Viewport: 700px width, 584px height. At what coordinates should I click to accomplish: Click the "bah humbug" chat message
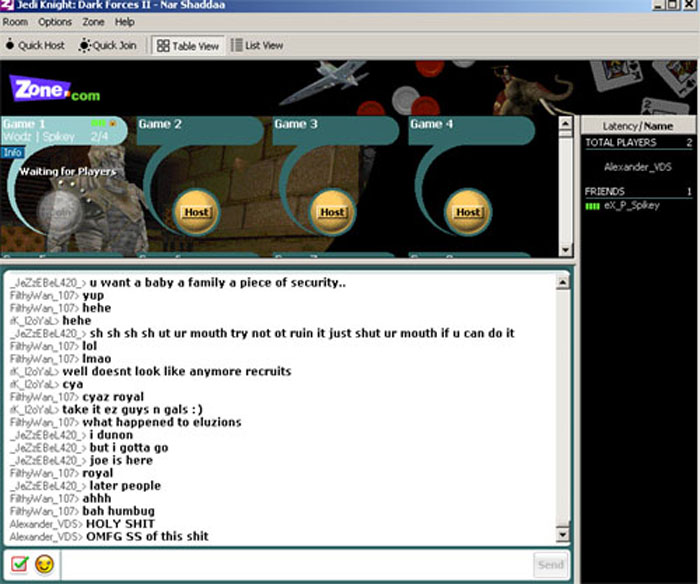pos(118,511)
